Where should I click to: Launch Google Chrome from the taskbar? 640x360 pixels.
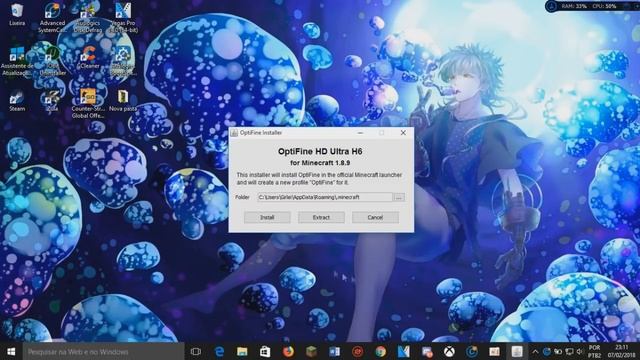pos(380,351)
